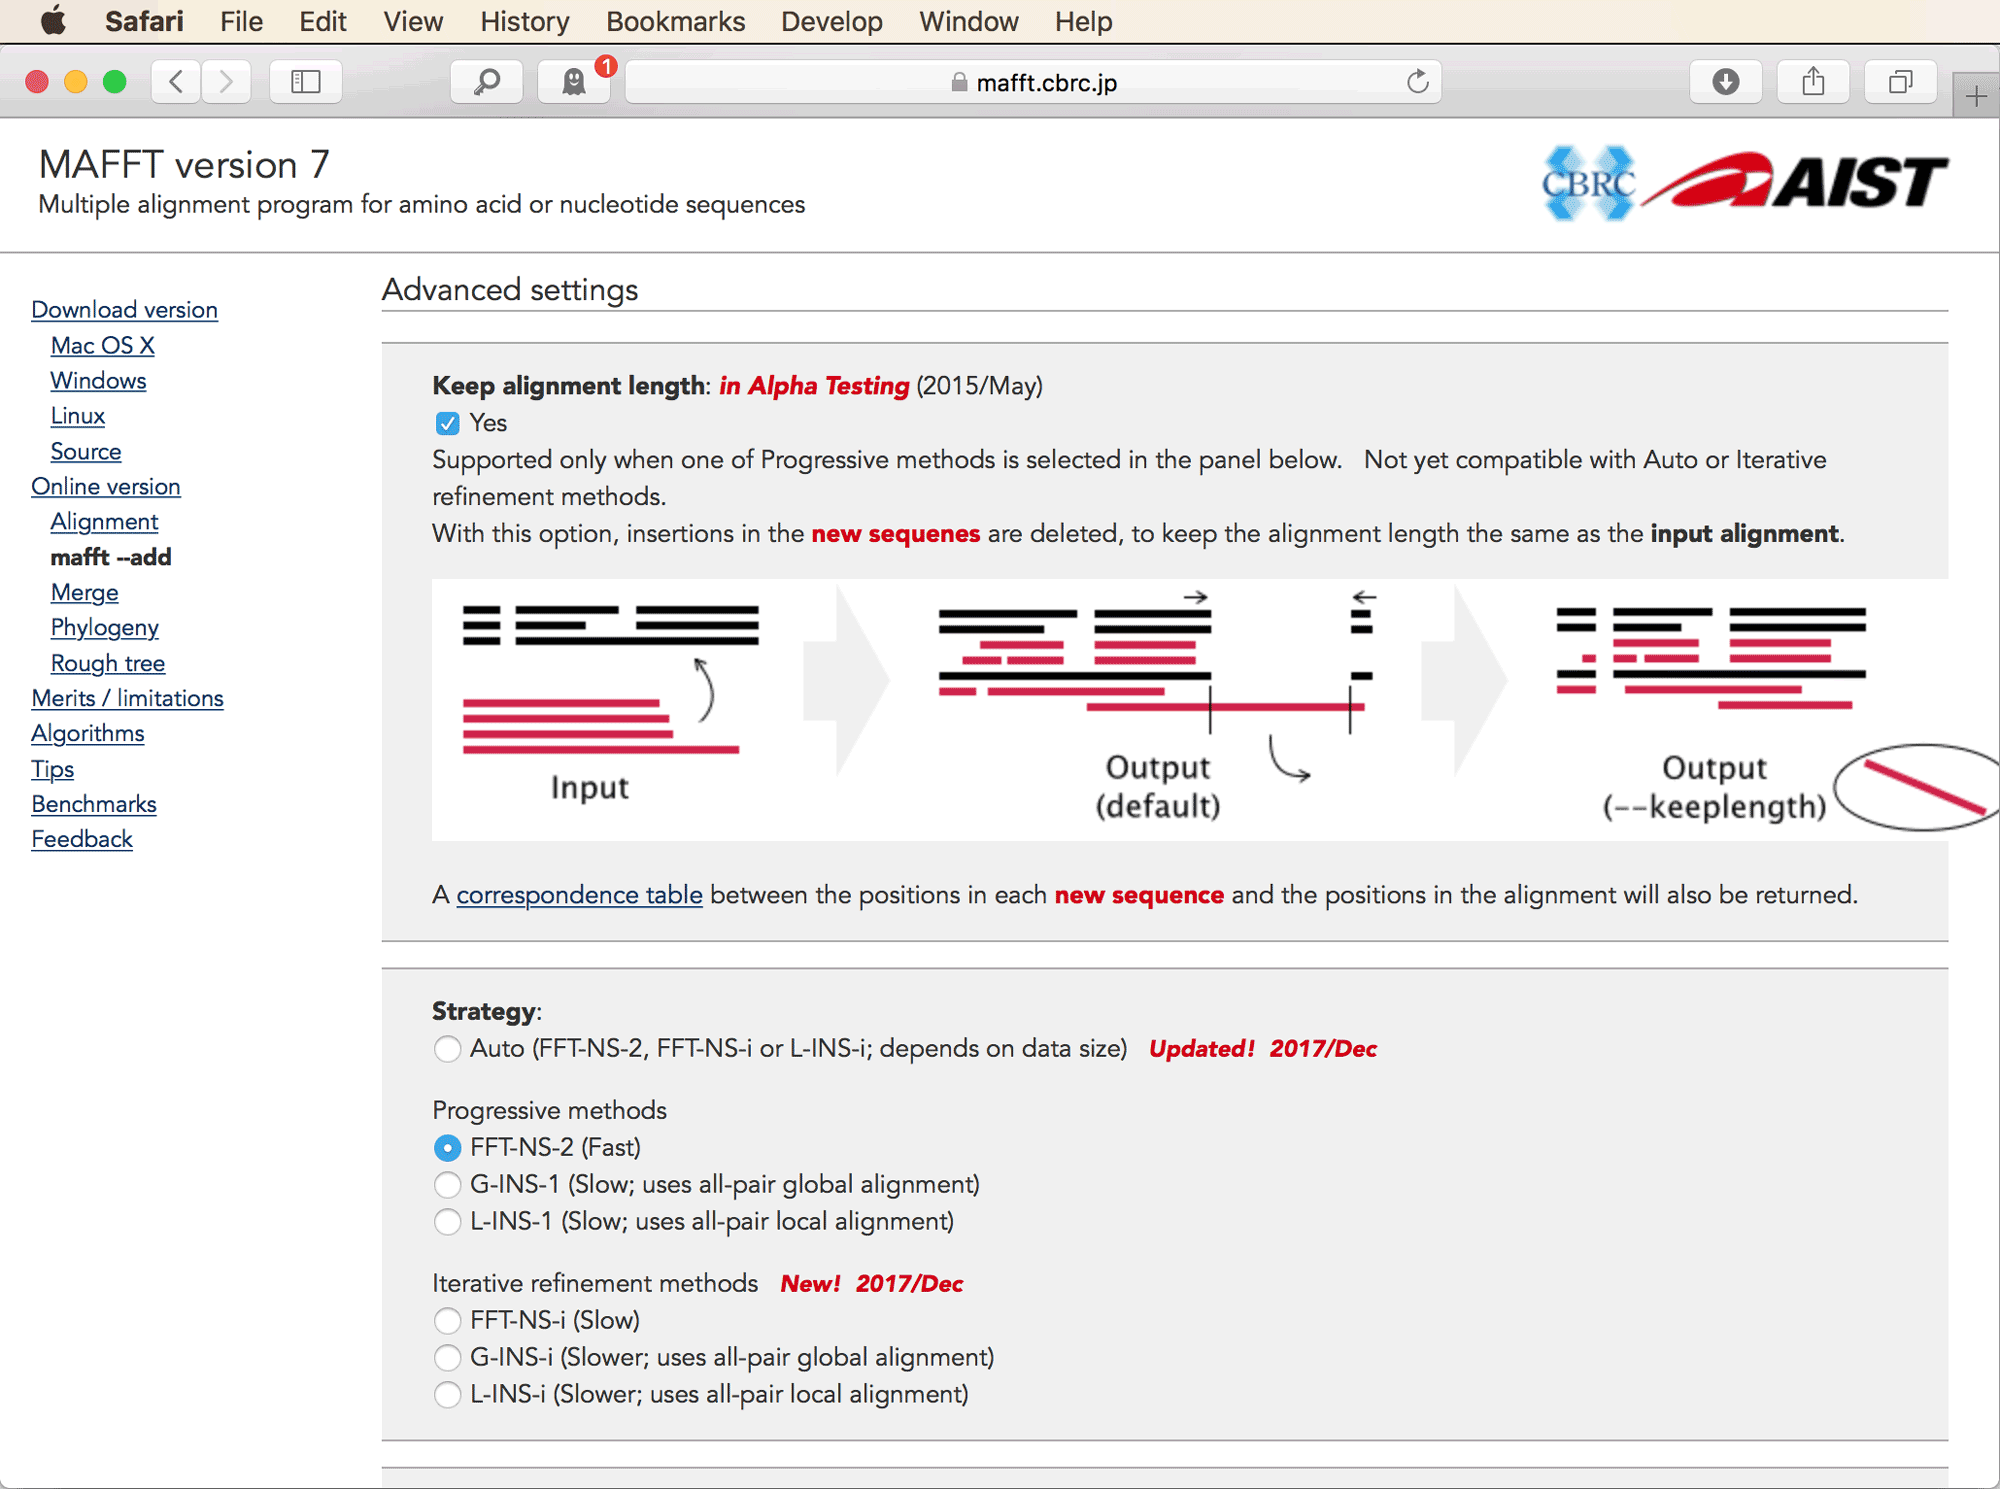Click the Alignment link in sidebar
2000x1489 pixels.
(x=102, y=521)
